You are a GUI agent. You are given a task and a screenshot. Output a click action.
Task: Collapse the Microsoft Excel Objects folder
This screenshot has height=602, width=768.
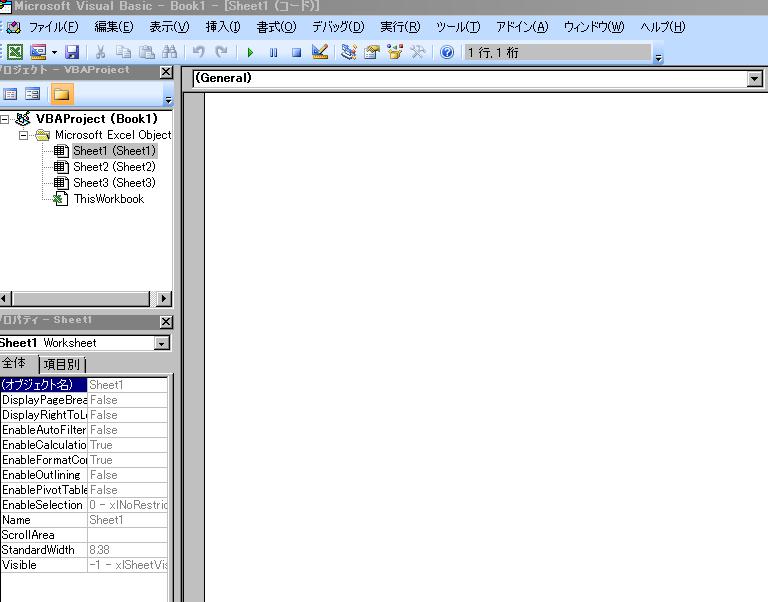(x=23, y=135)
